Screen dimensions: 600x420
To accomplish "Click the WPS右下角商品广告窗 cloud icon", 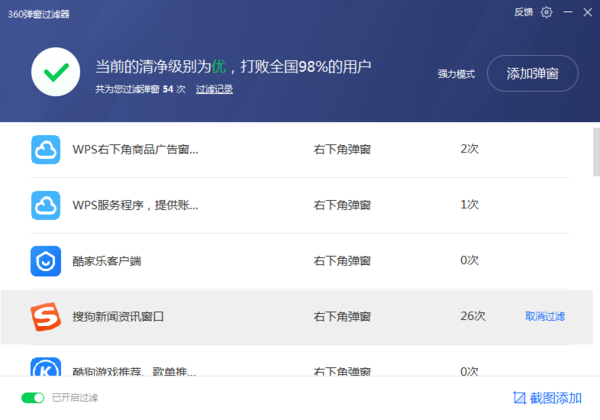I will pos(46,149).
